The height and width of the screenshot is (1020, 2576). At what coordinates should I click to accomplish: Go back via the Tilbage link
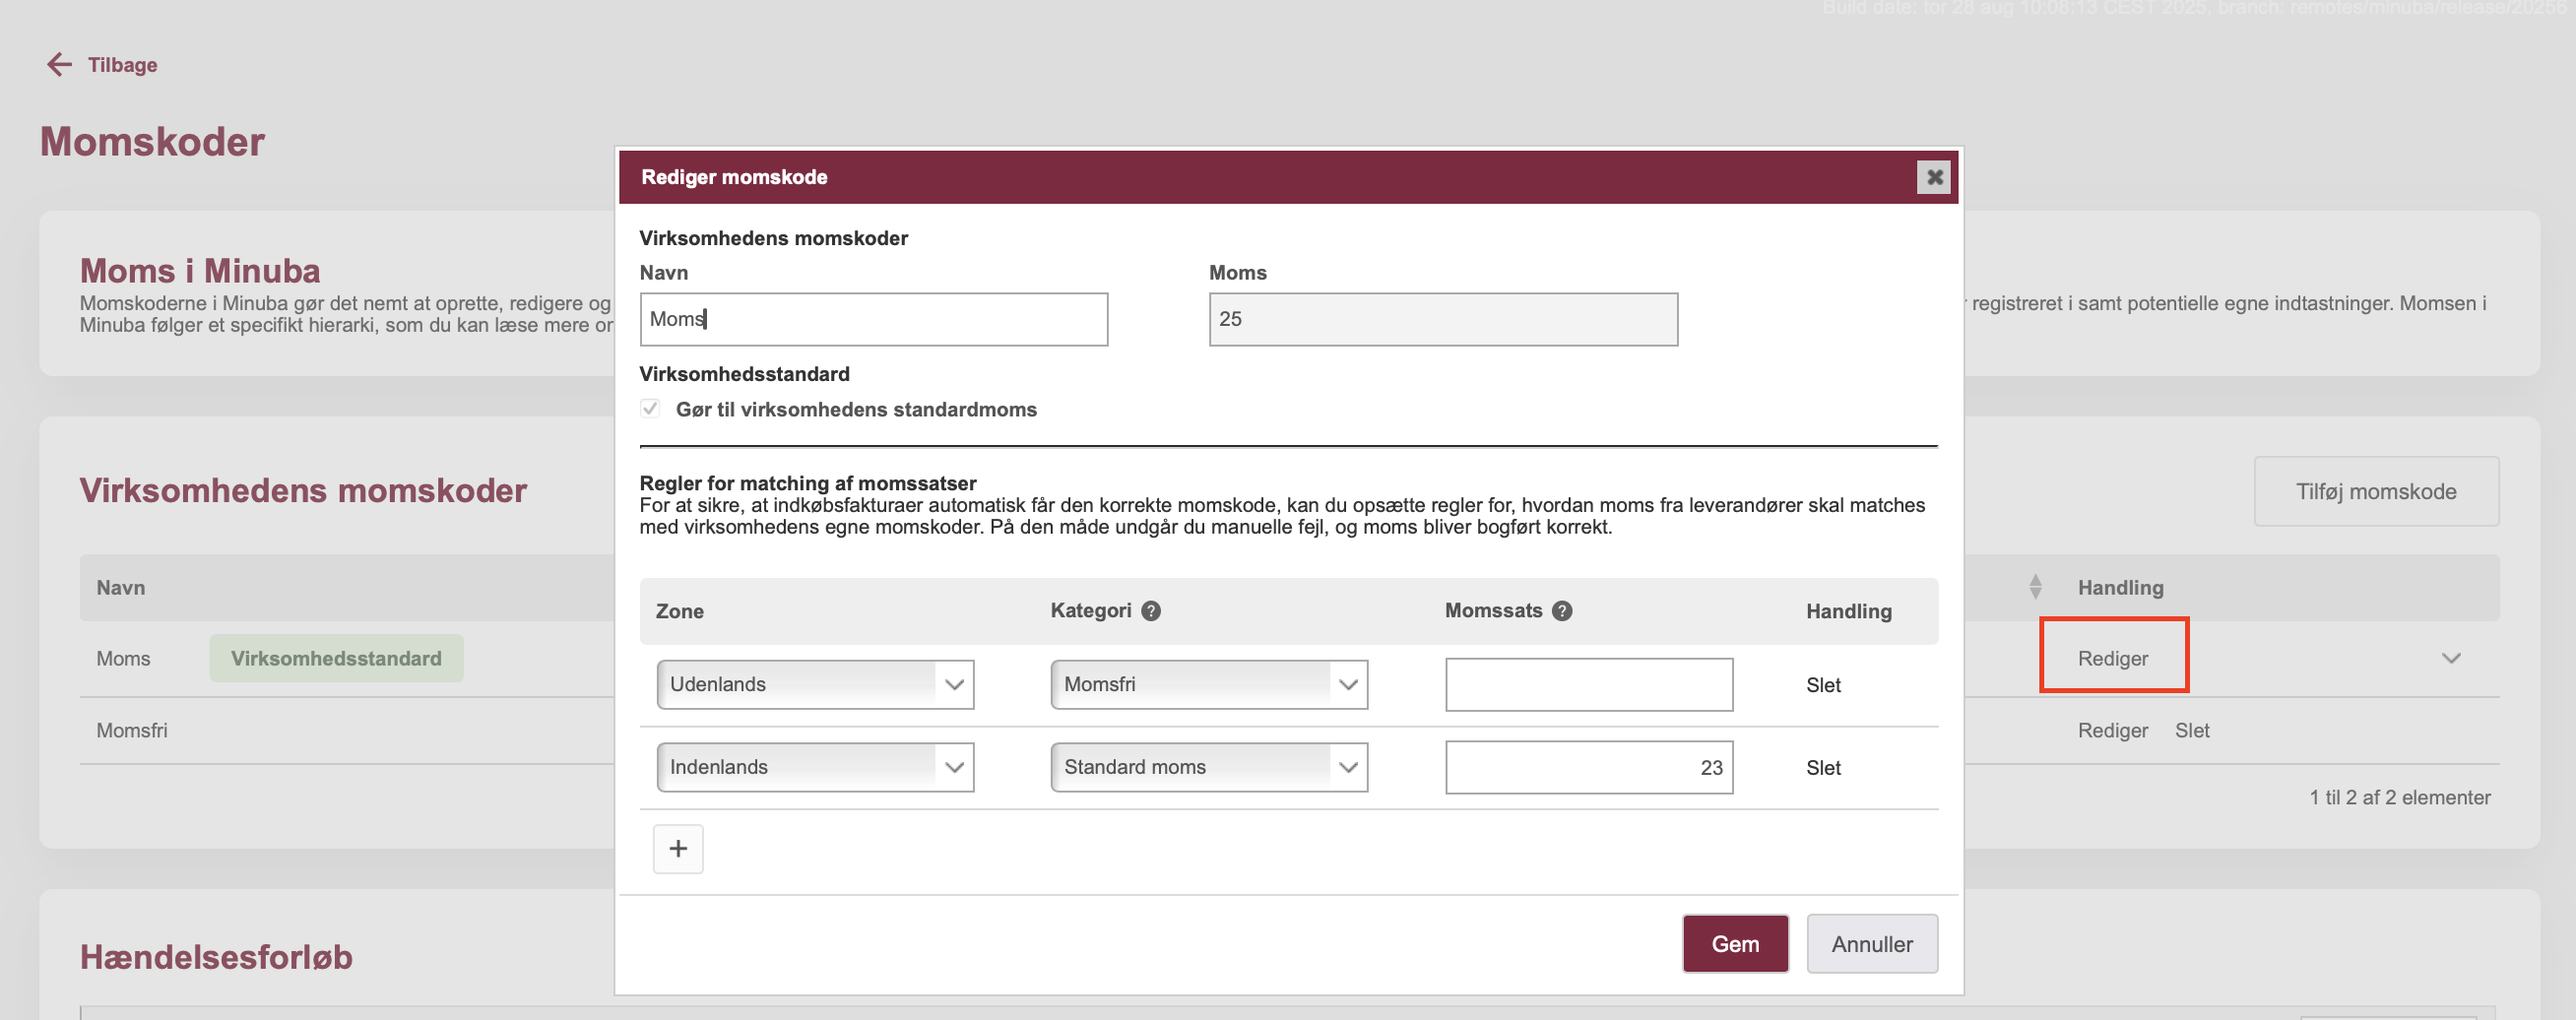(122, 65)
